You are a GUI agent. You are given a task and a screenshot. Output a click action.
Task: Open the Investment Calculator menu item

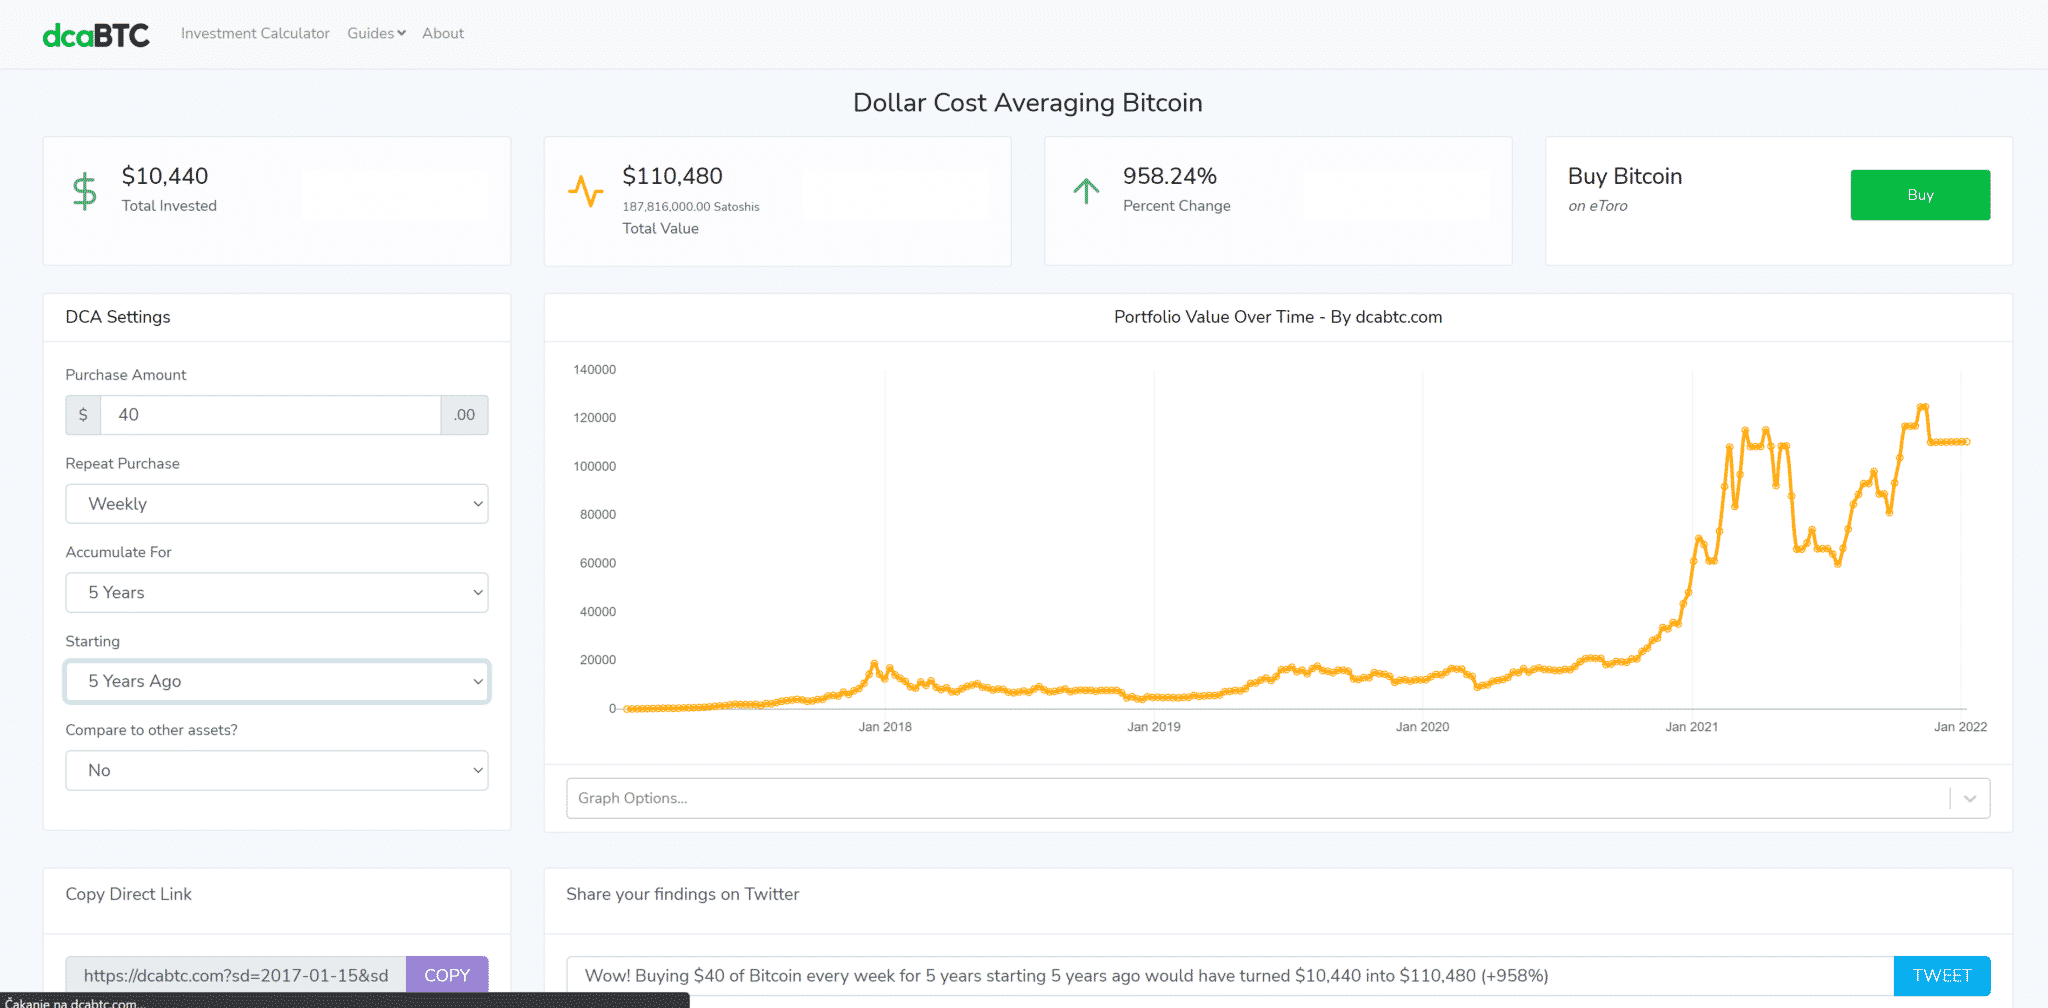pos(255,33)
